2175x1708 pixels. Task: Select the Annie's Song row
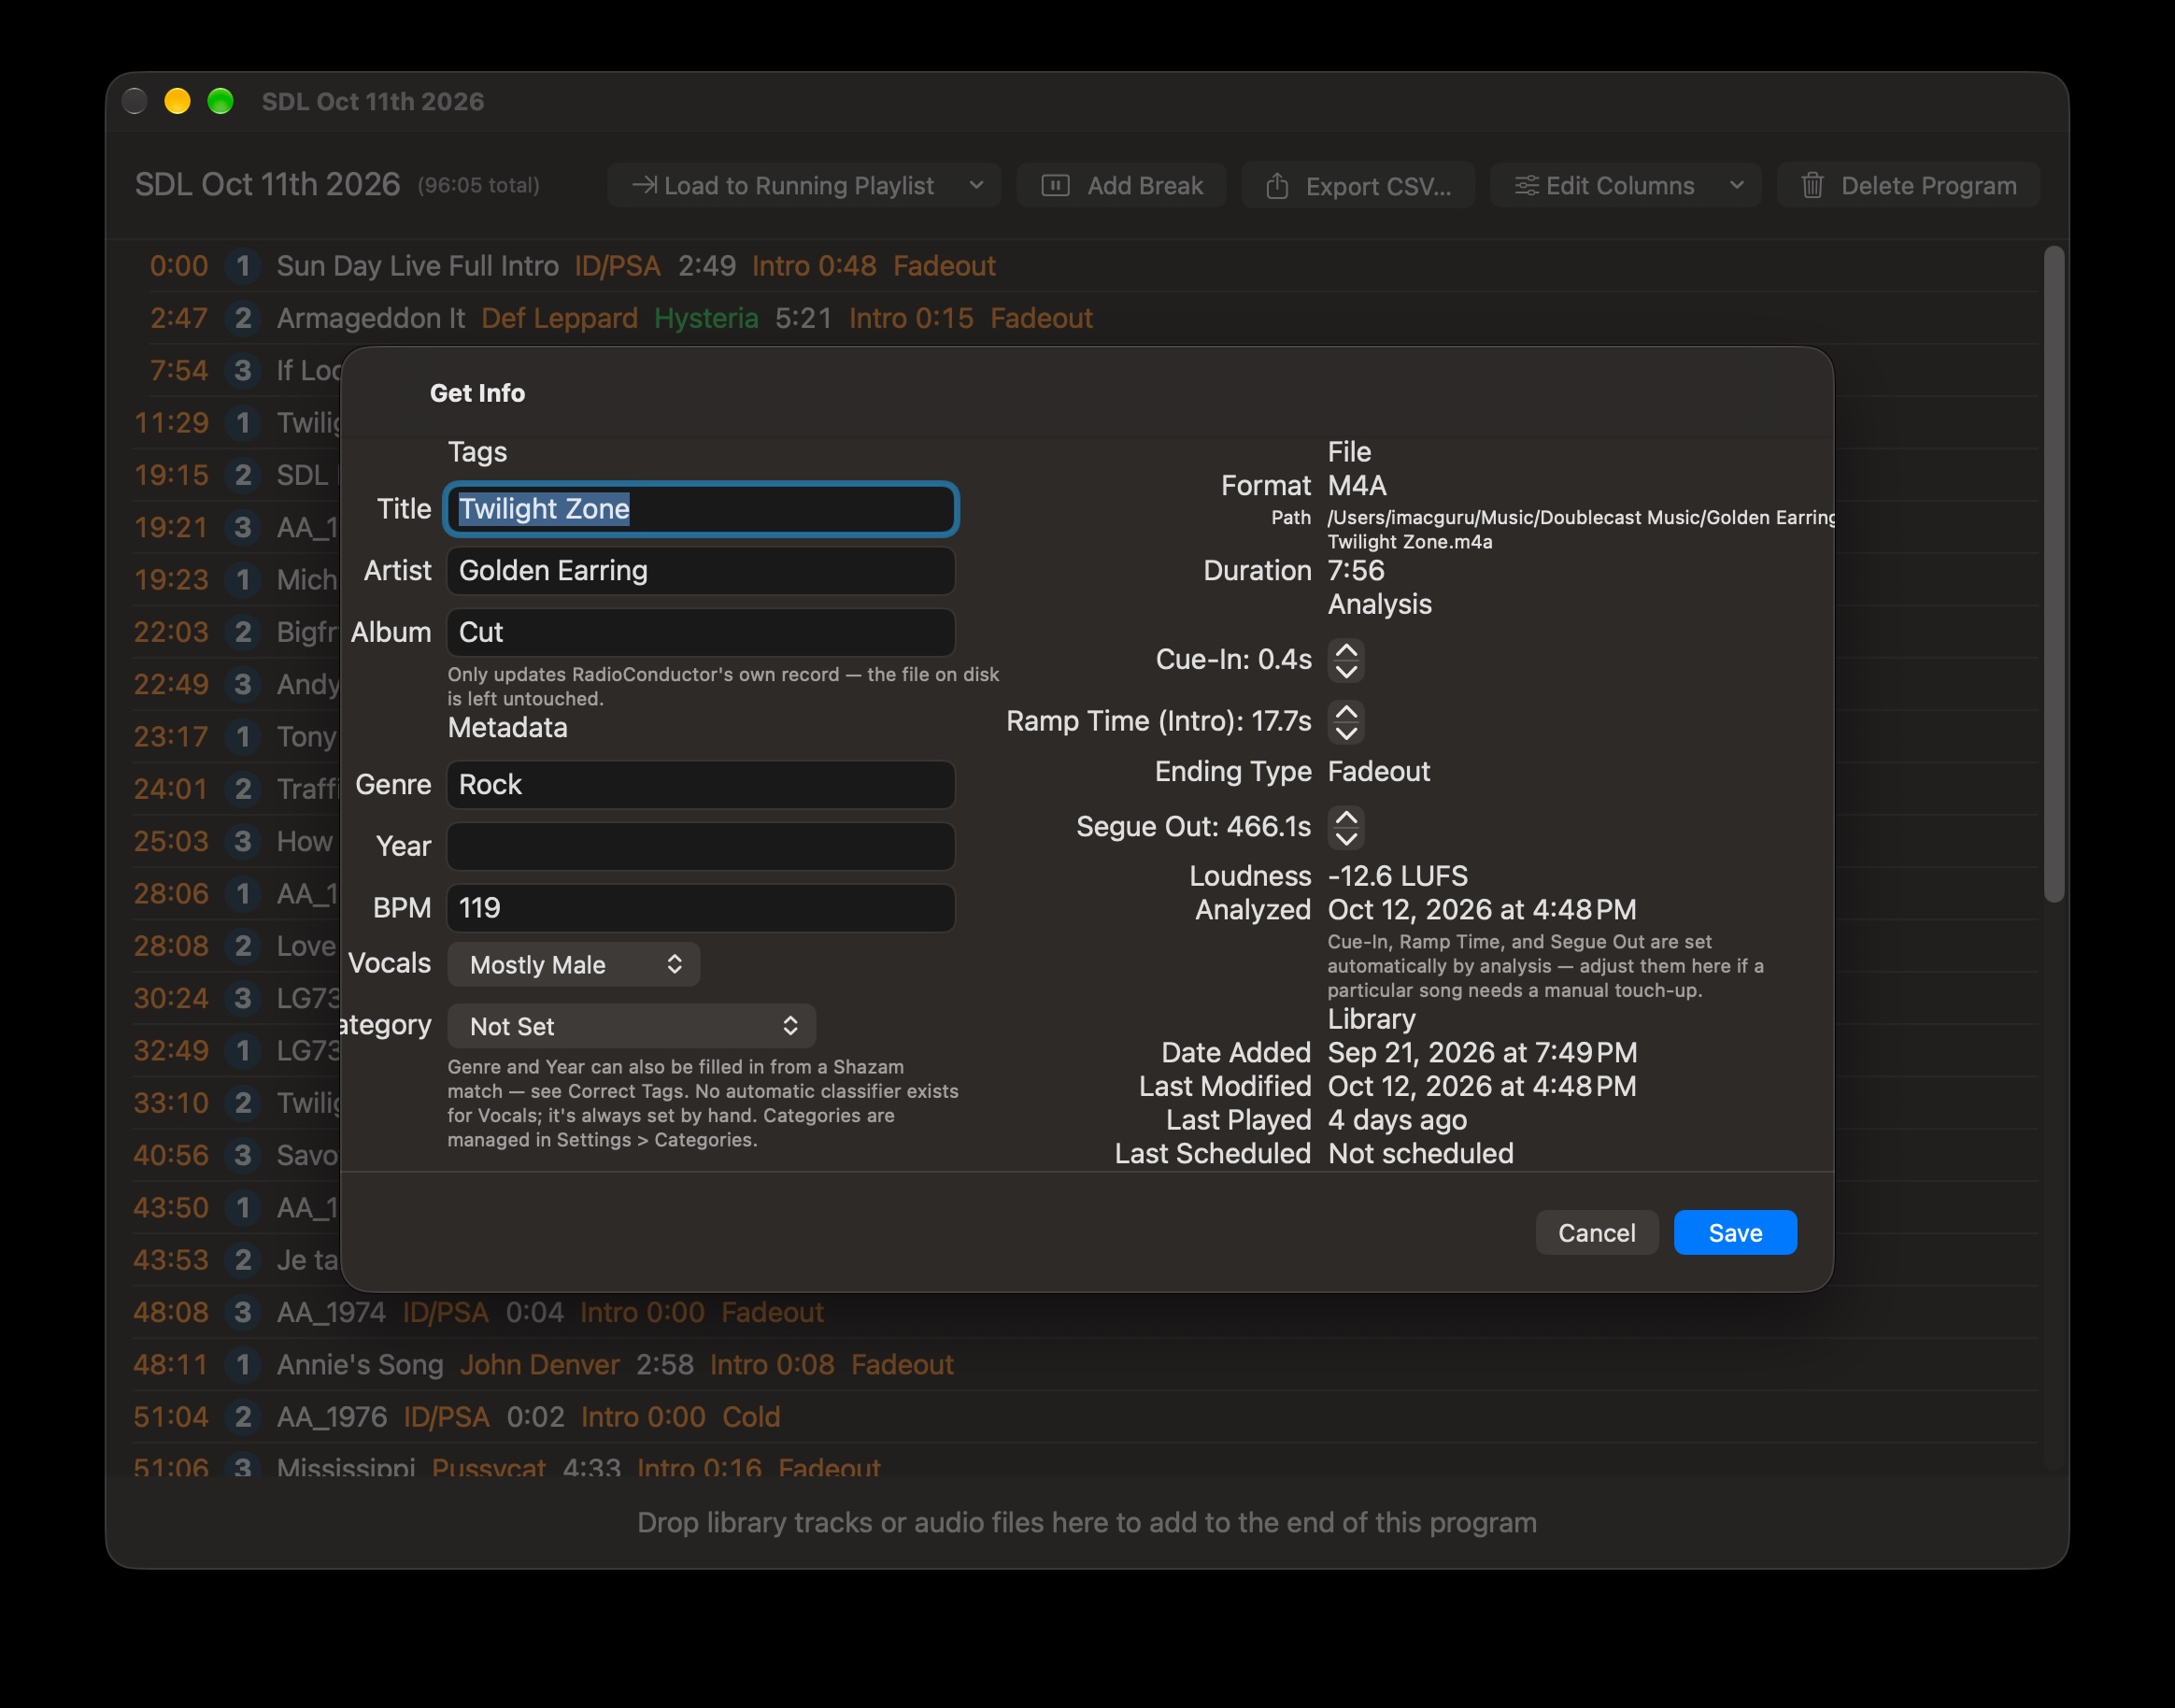(1085, 1364)
